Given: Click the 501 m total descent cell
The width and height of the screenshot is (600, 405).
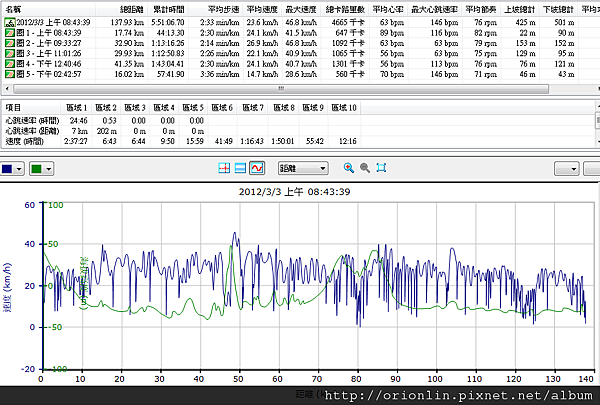Looking at the screenshot, I should (564, 23).
